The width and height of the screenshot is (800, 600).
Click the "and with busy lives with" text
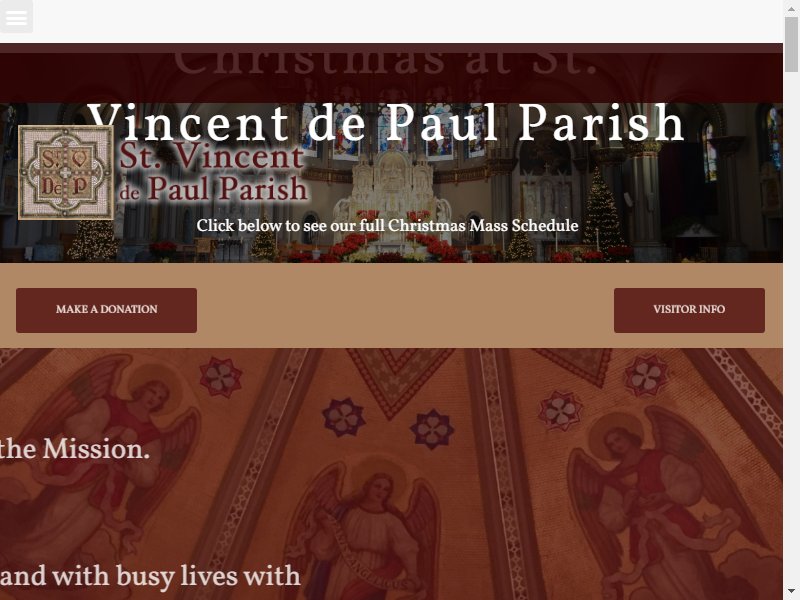click(x=151, y=577)
